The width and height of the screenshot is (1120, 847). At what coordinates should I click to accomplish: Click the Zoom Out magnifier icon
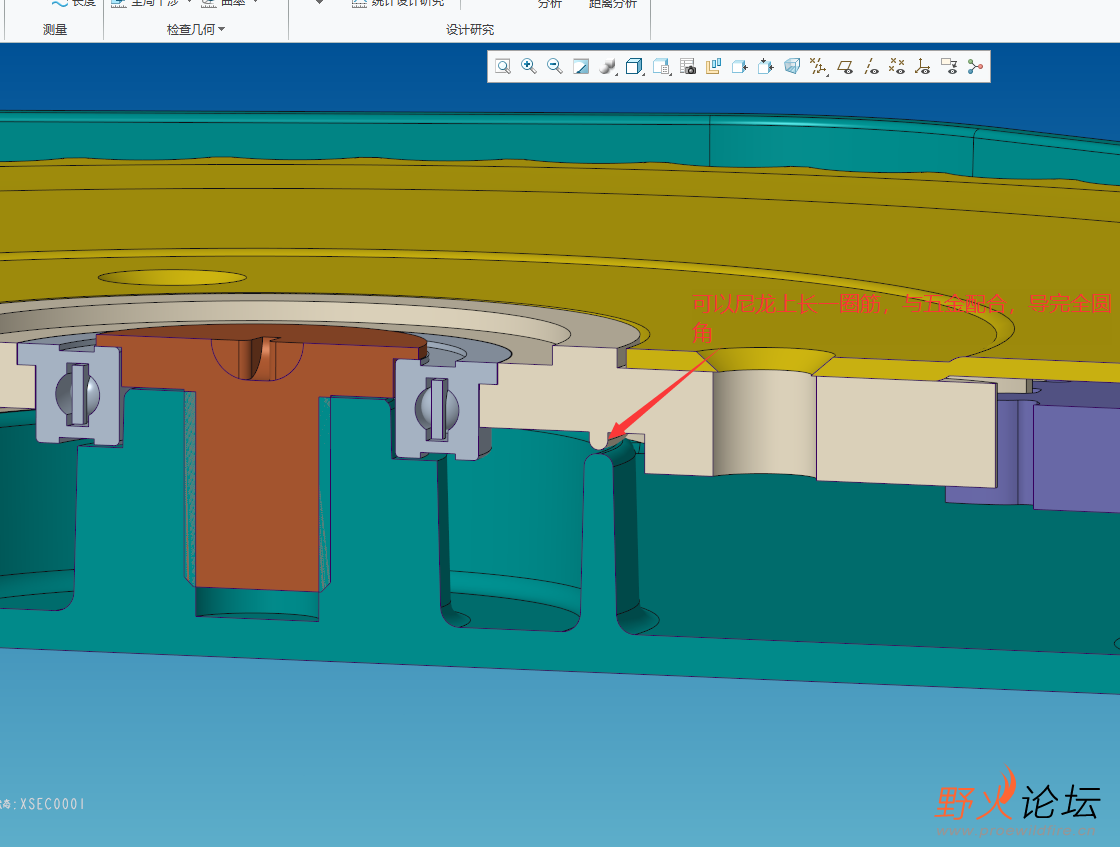[554, 66]
